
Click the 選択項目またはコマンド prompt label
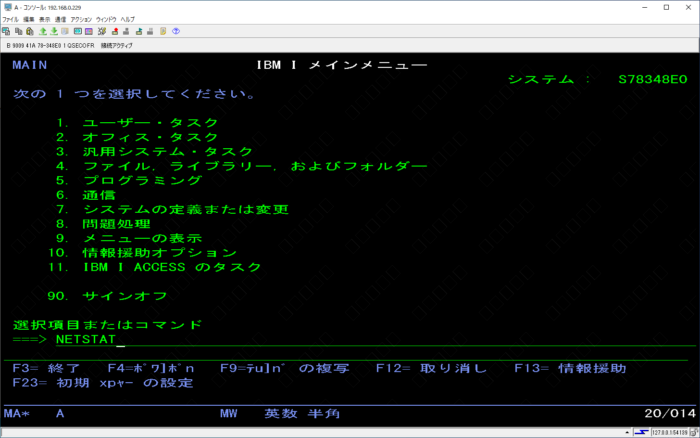[107, 325]
